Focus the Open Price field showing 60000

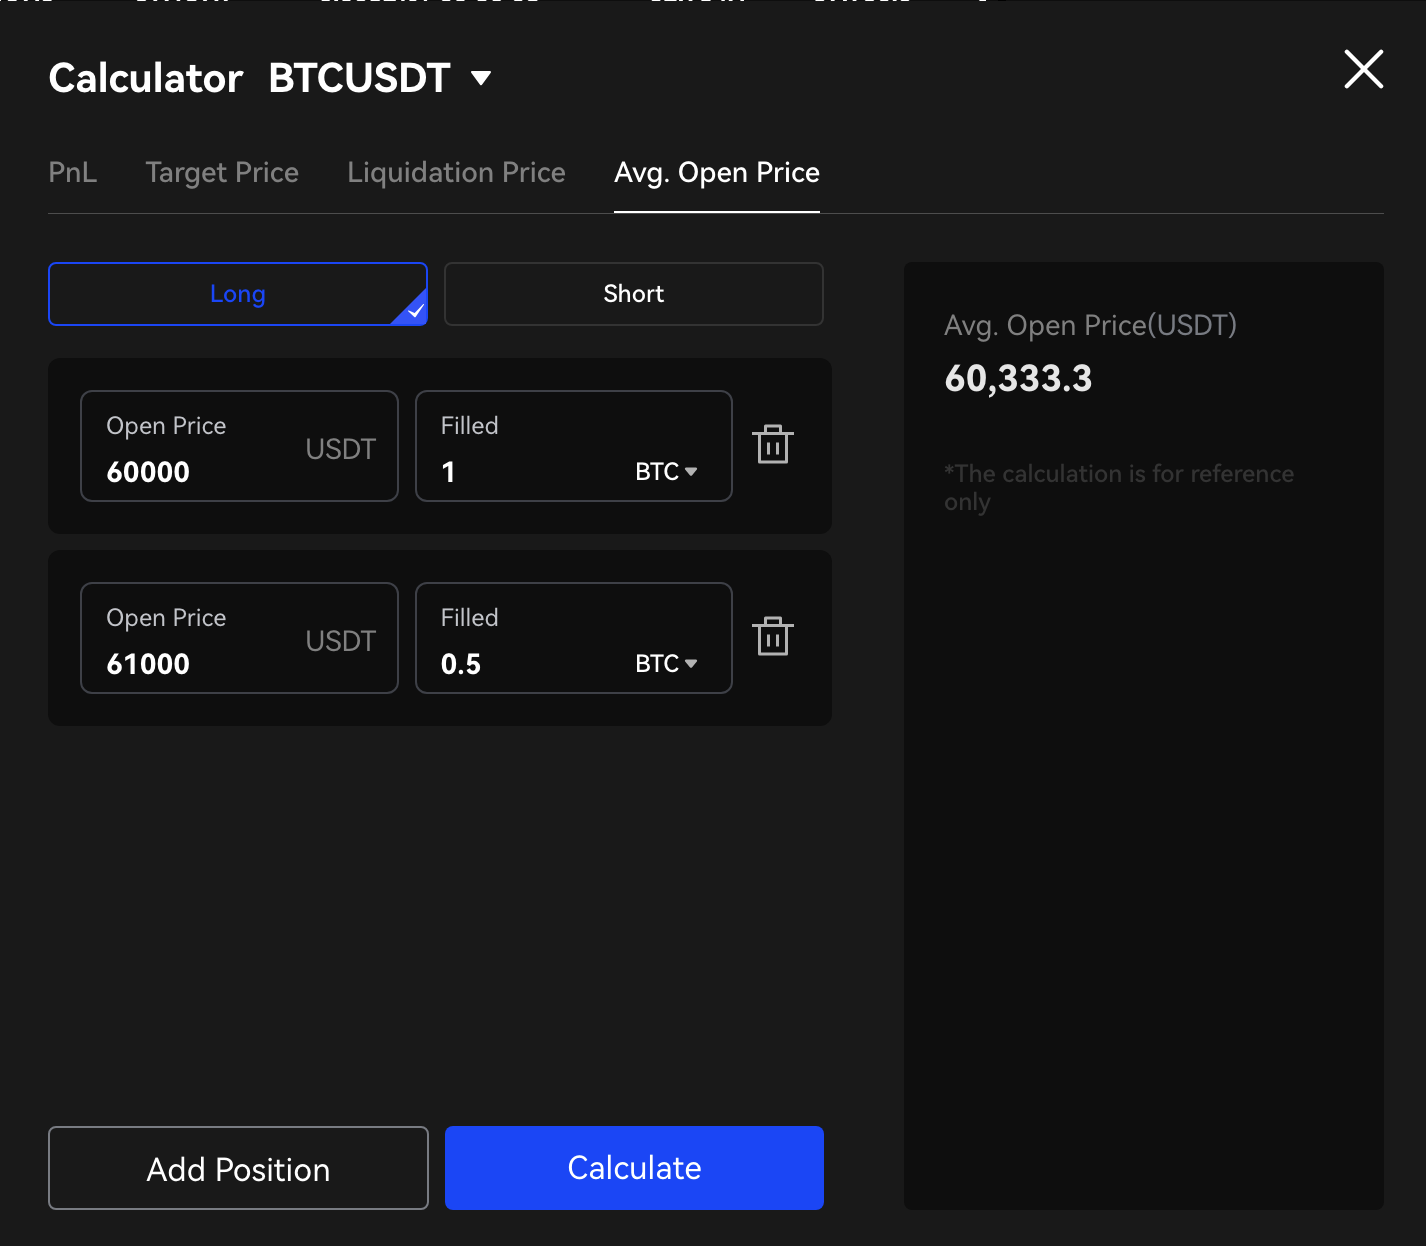click(x=200, y=471)
